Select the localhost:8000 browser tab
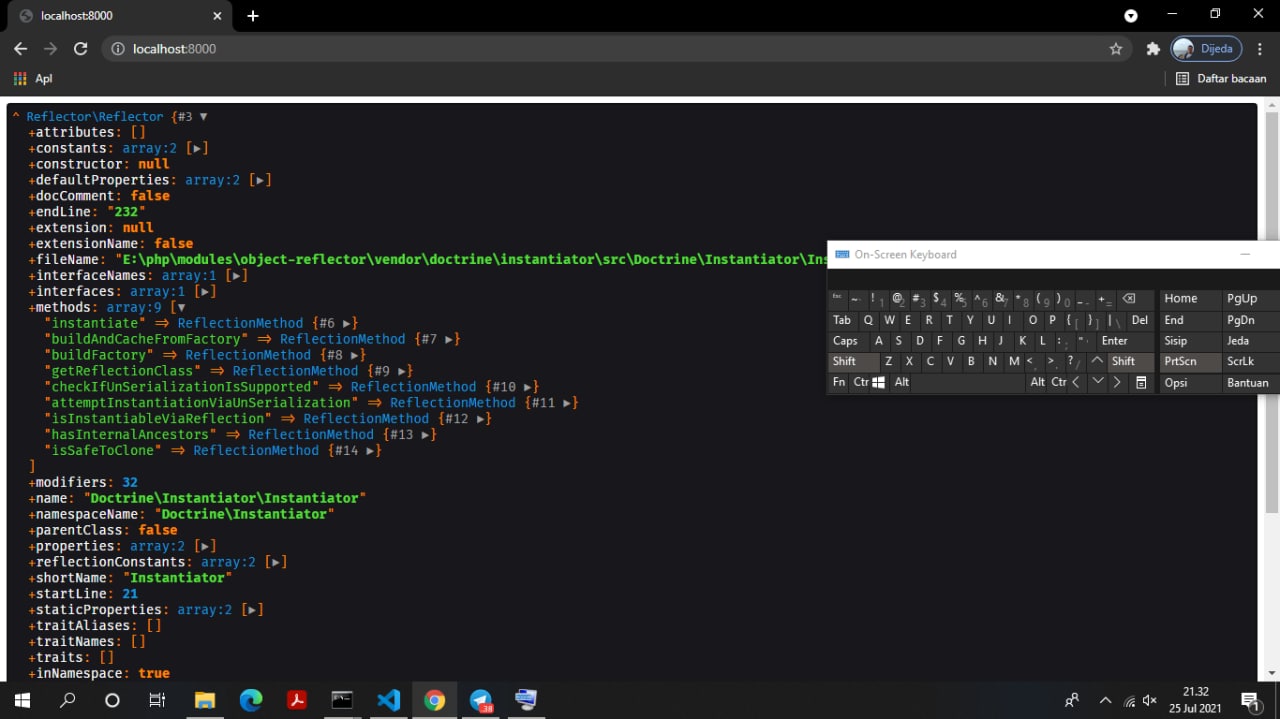1280x719 pixels. (x=110, y=16)
